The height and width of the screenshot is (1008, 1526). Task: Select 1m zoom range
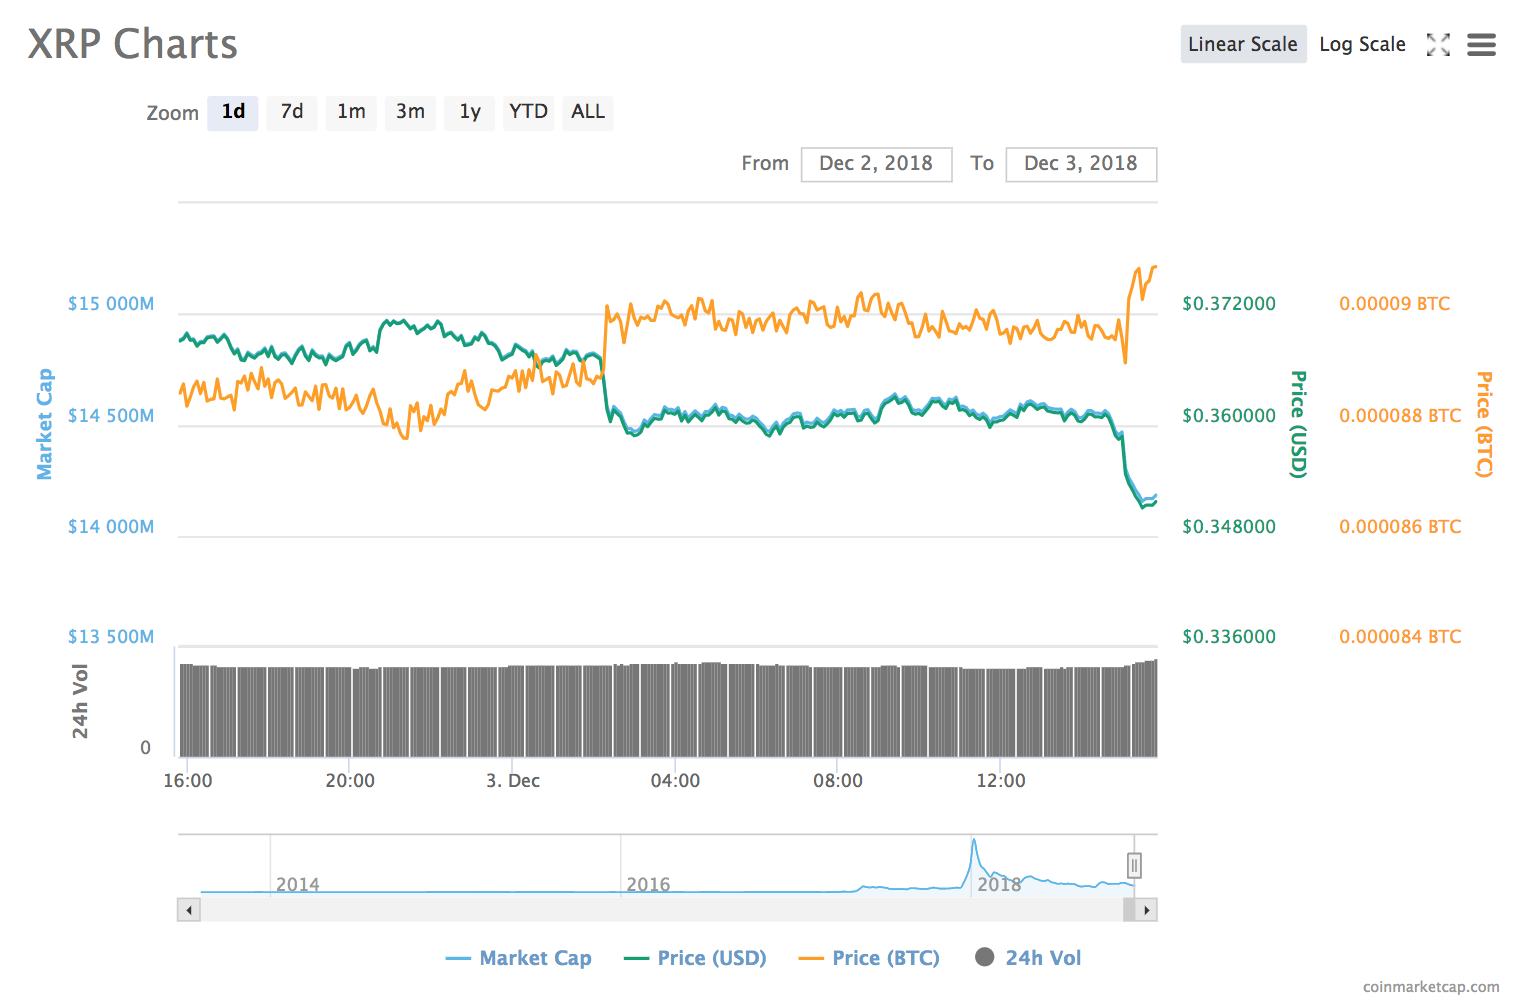pyautogui.click(x=351, y=112)
